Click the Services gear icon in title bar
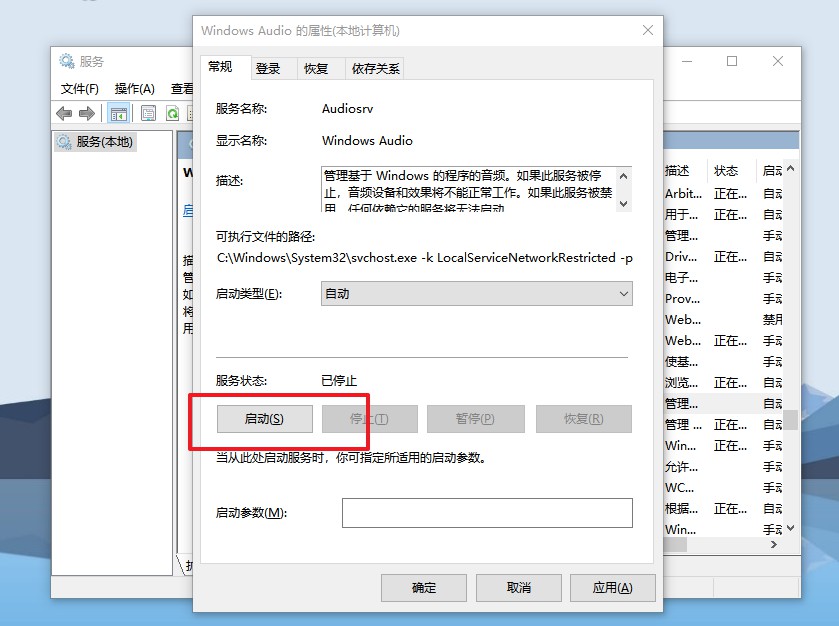 point(67,62)
